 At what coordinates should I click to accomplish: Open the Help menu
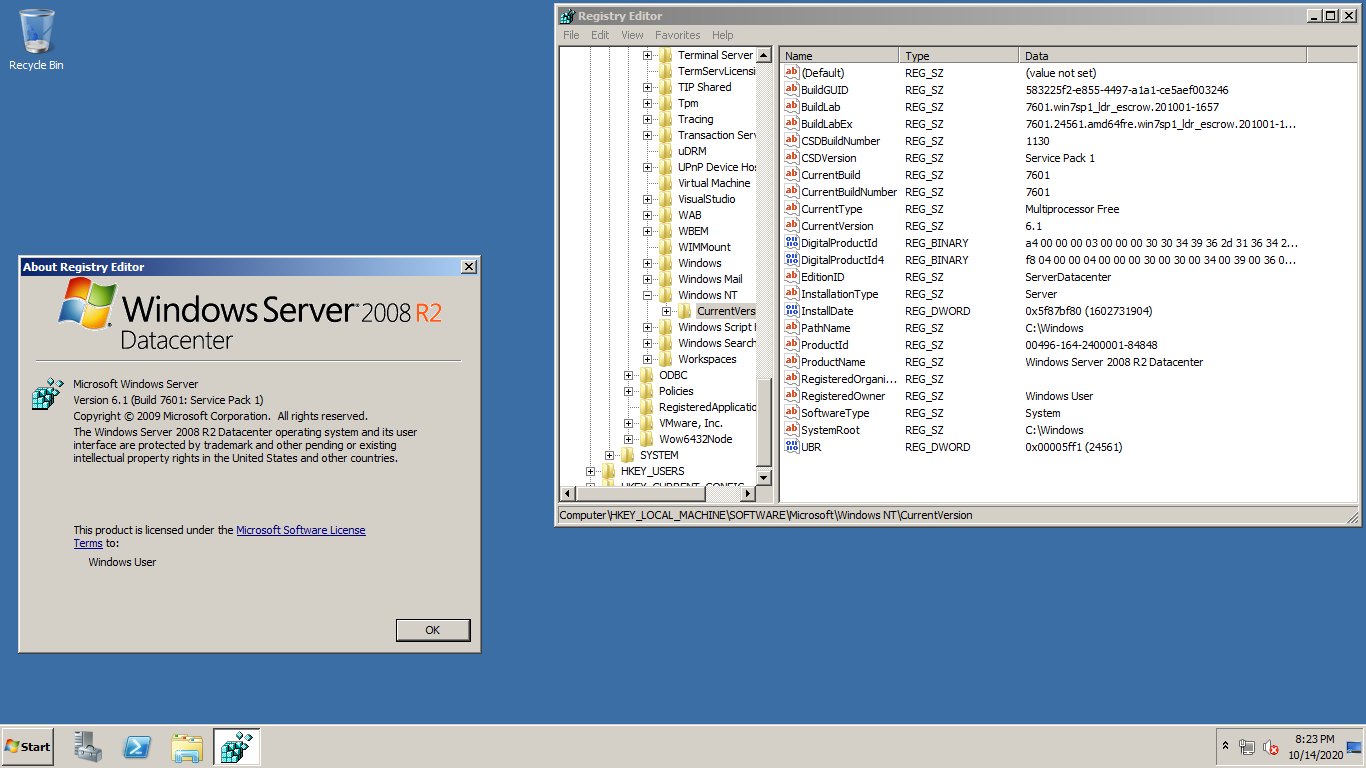point(722,35)
